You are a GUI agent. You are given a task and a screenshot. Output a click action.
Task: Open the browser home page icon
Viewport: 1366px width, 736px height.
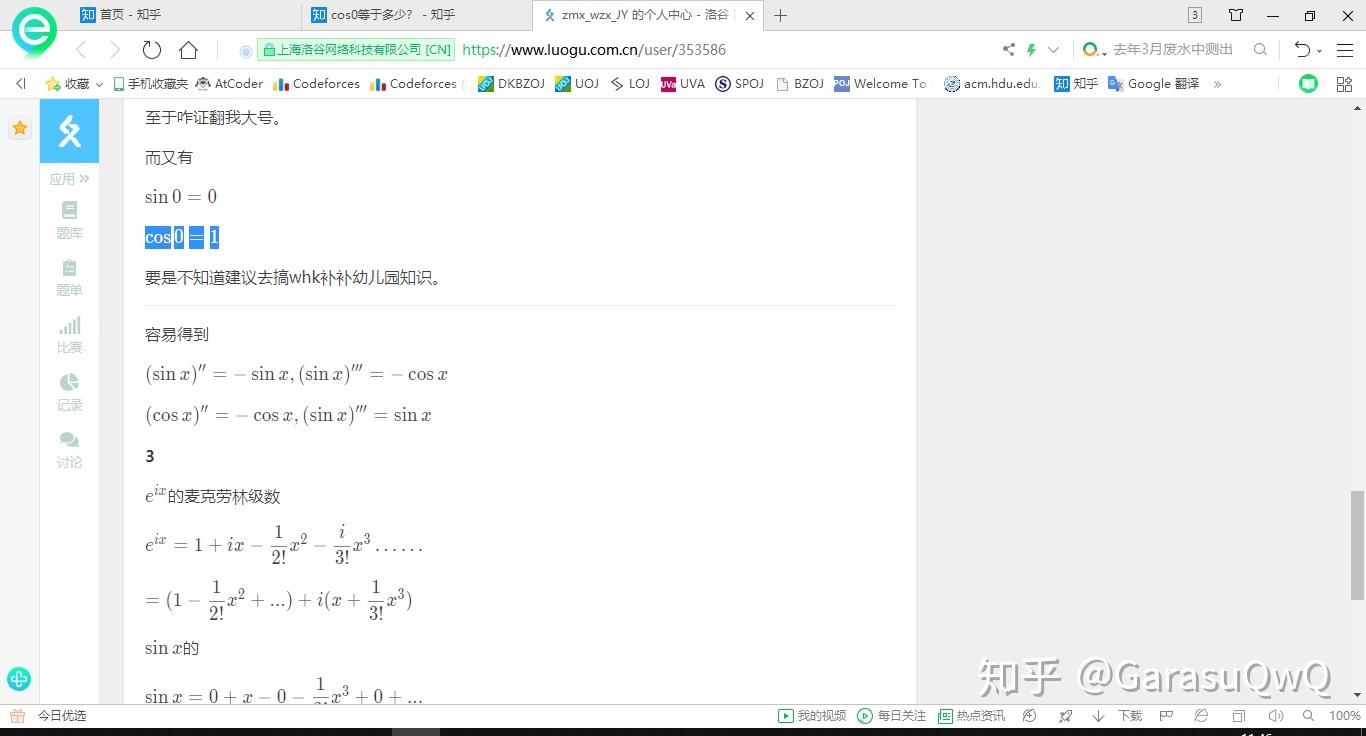click(188, 50)
